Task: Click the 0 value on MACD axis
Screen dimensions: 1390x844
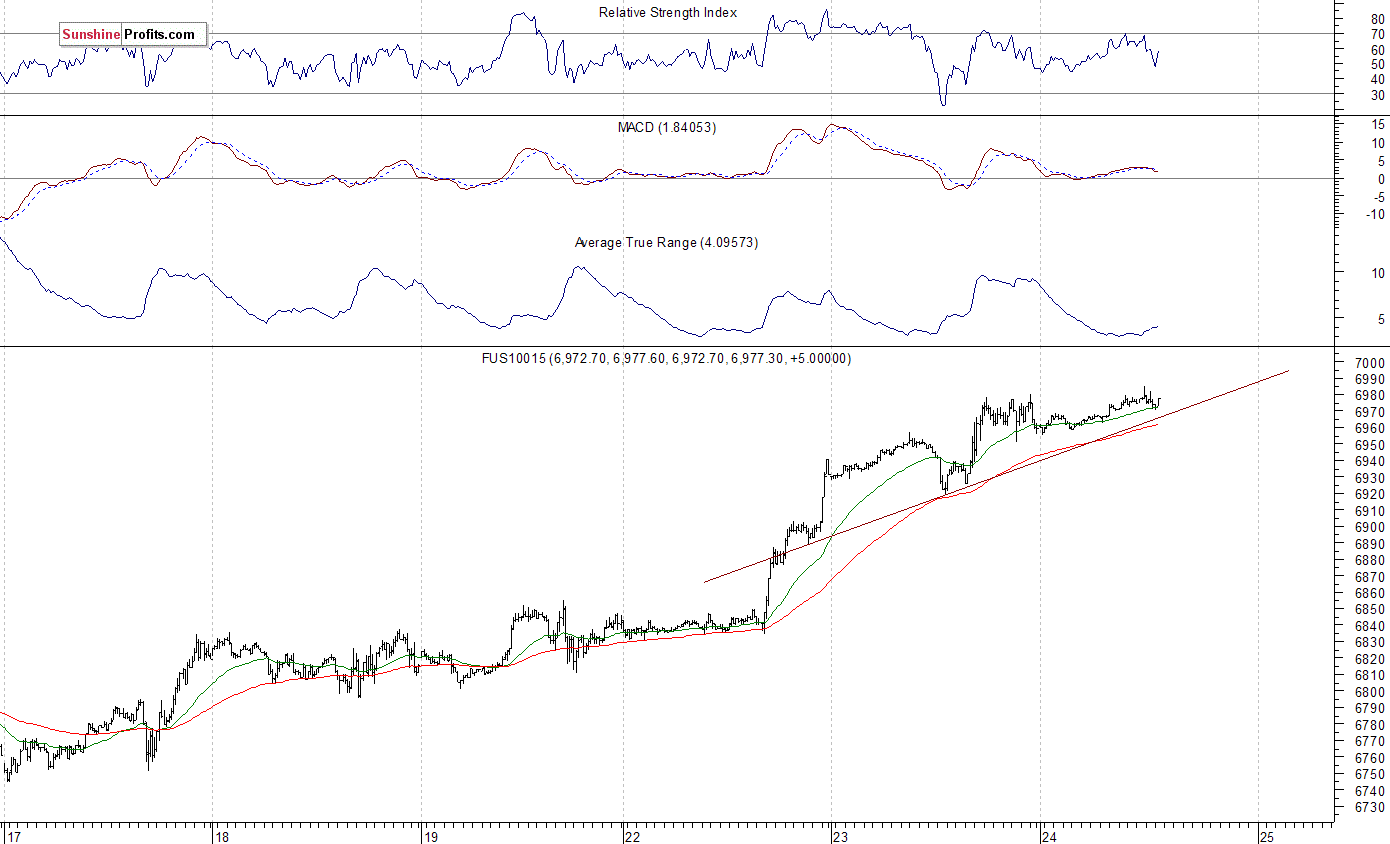Action: coord(1382,179)
